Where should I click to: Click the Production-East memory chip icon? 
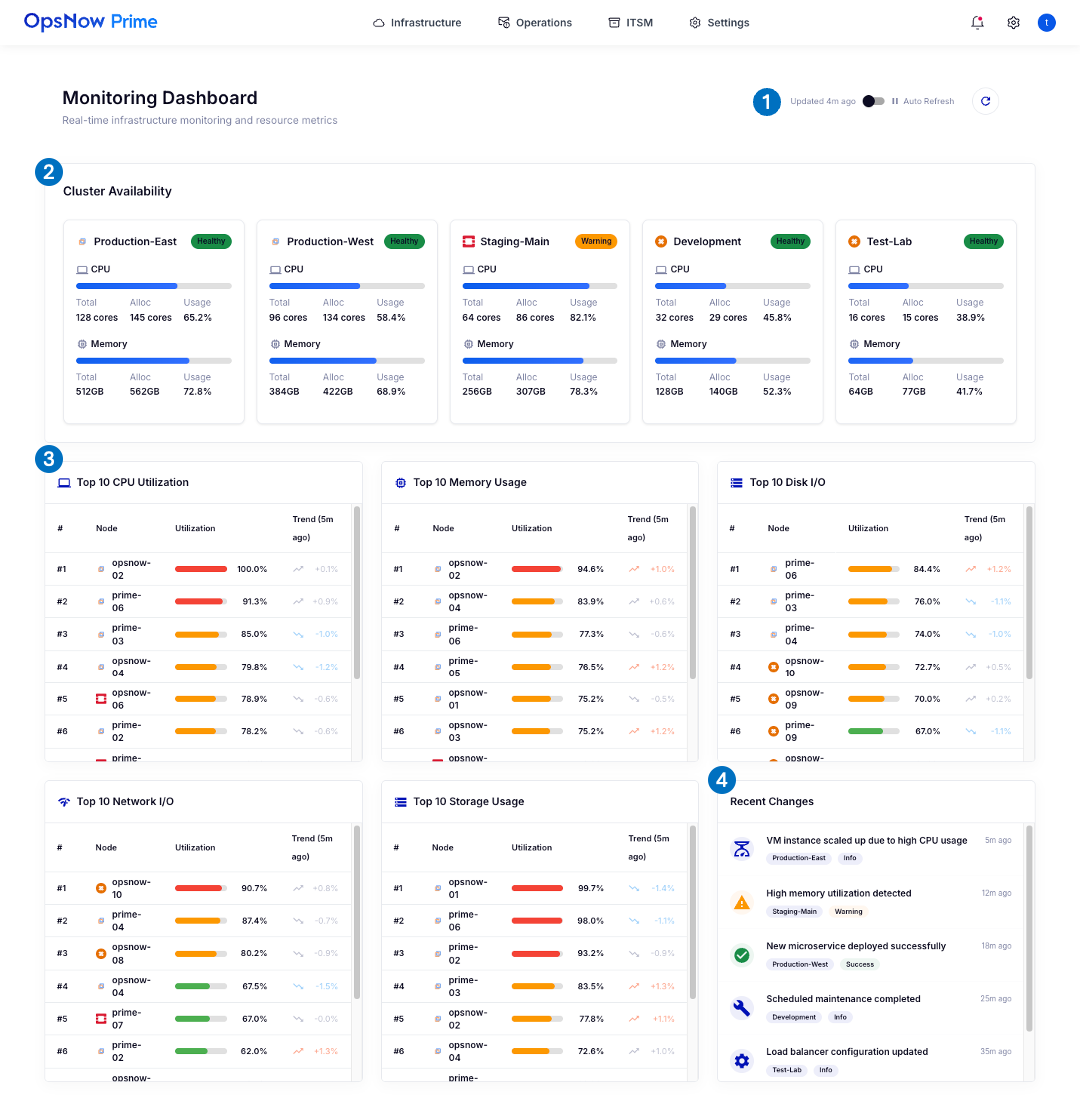coord(82,344)
